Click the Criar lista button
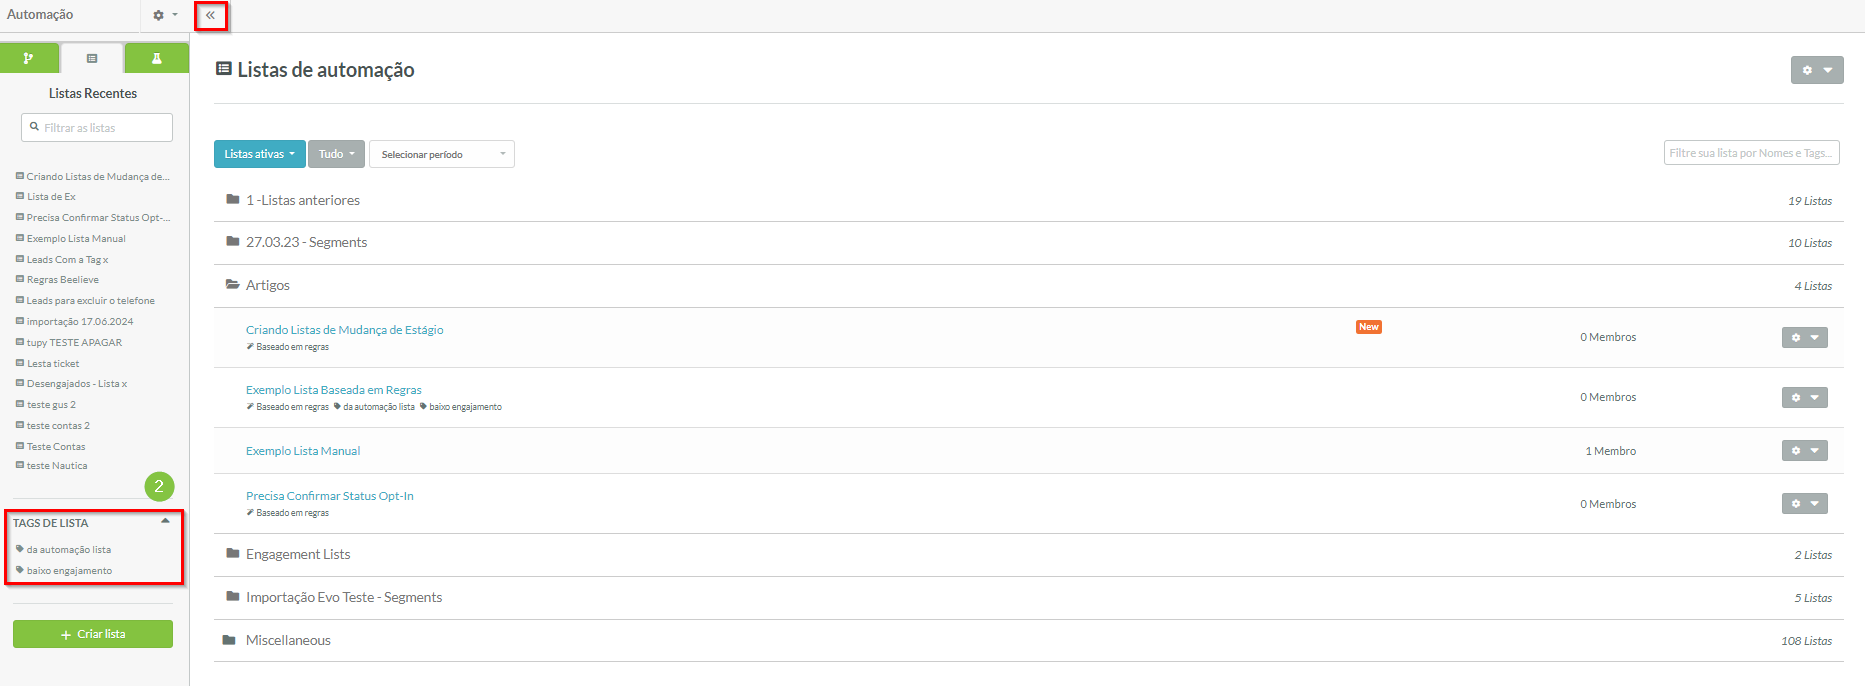Screen dimensions: 1865x686 93,634
